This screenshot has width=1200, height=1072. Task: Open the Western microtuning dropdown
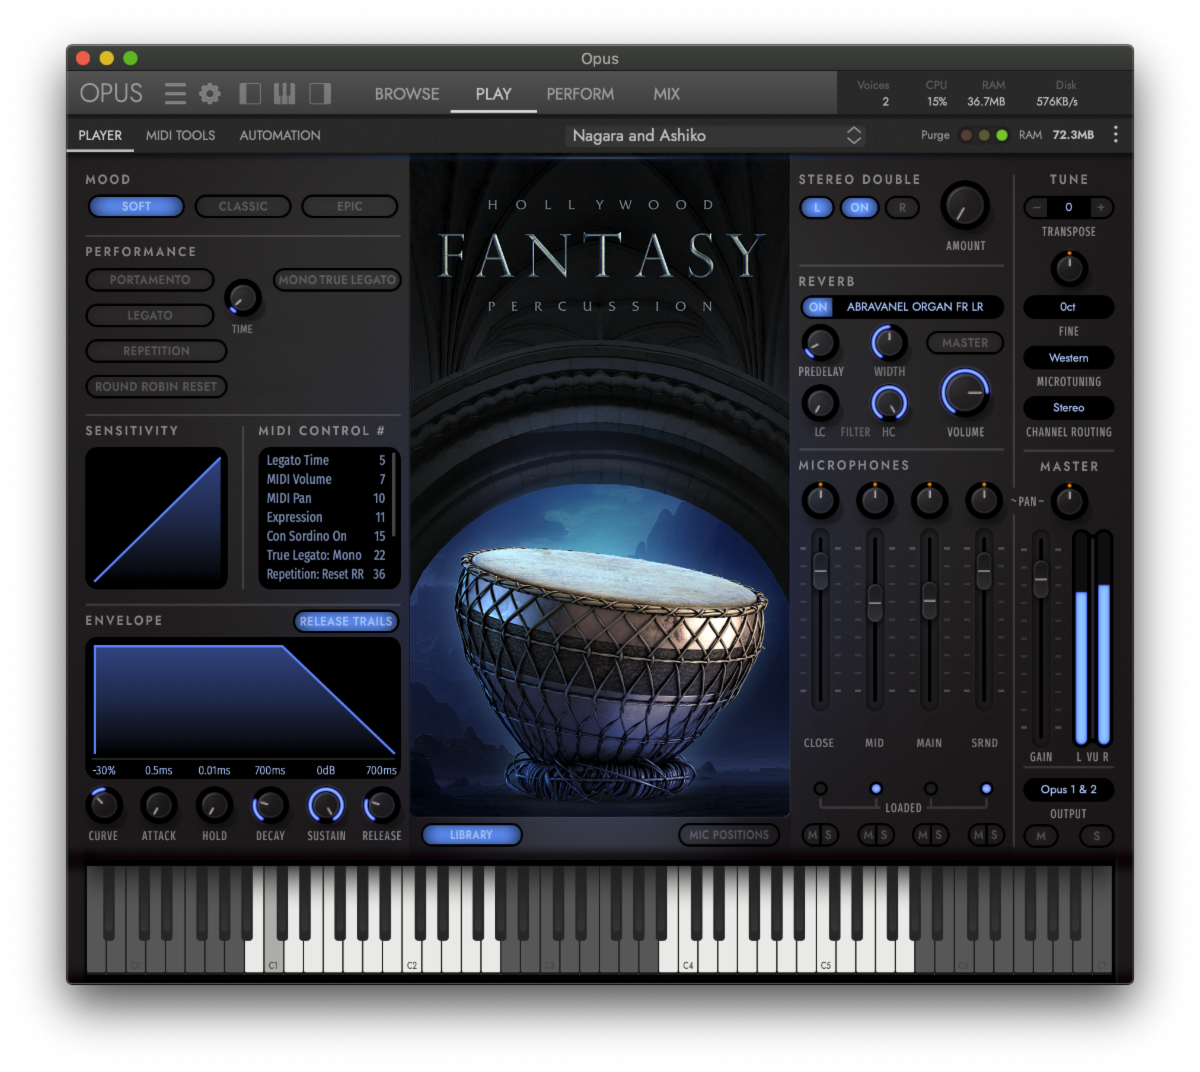(1068, 357)
